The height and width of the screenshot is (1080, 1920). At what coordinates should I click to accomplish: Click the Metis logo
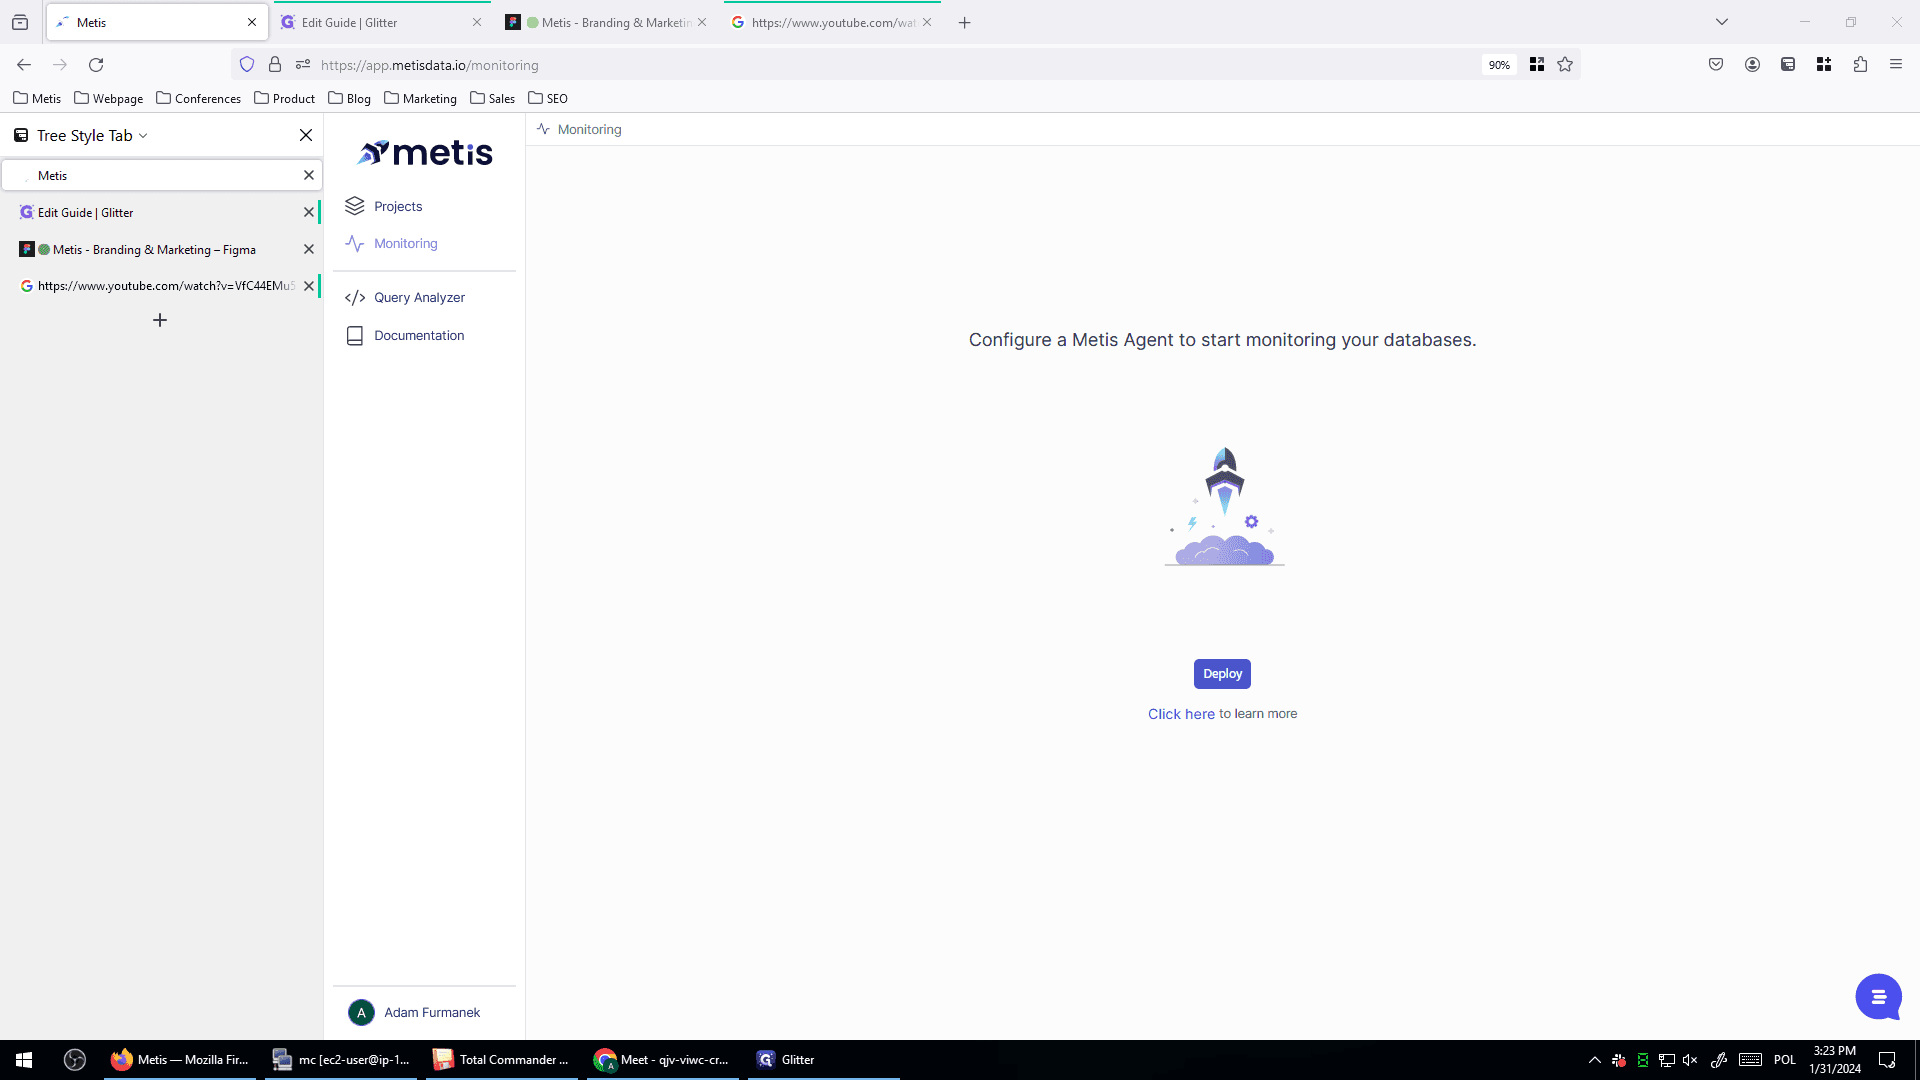pyautogui.click(x=425, y=153)
